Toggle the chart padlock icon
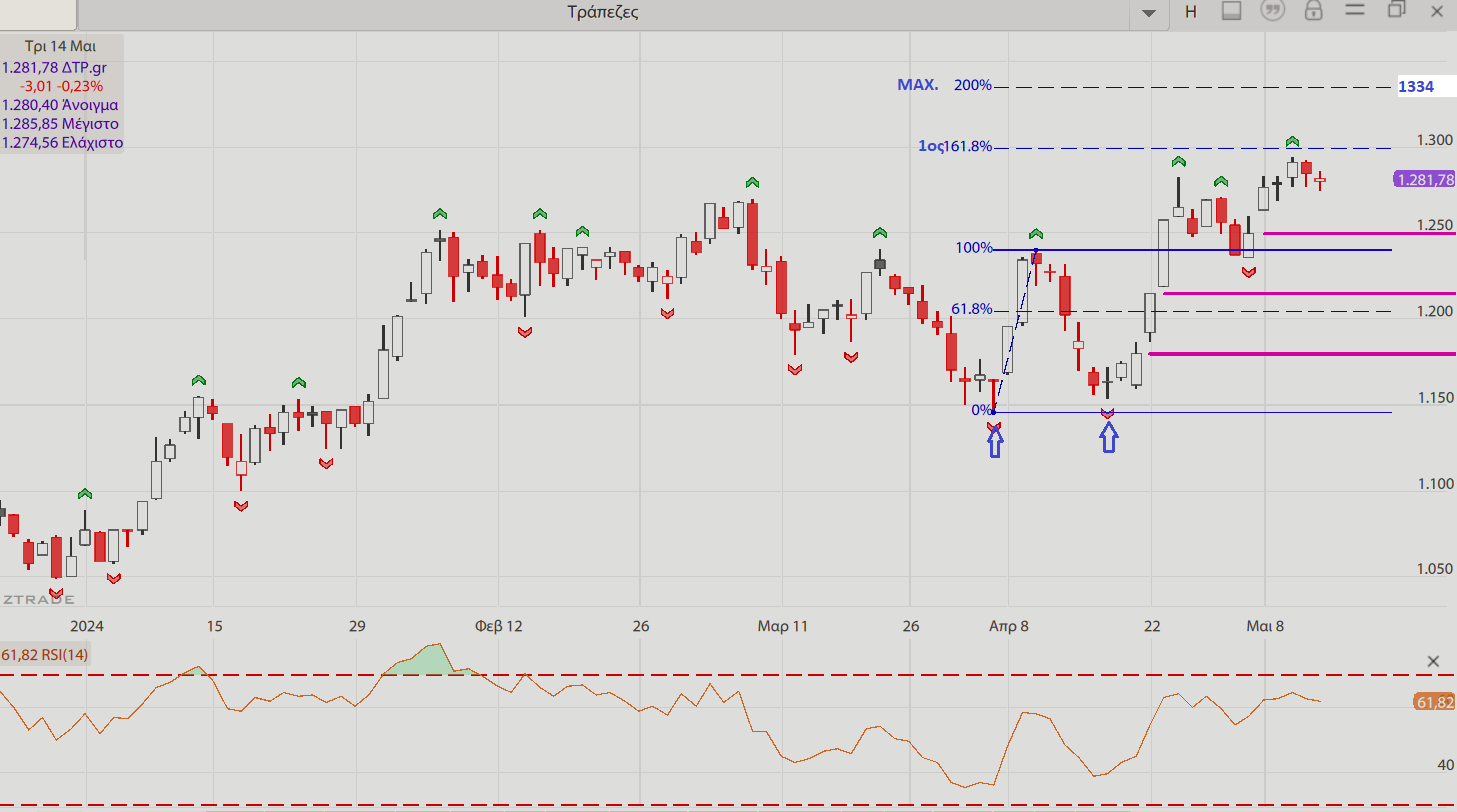 [1314, 11]
